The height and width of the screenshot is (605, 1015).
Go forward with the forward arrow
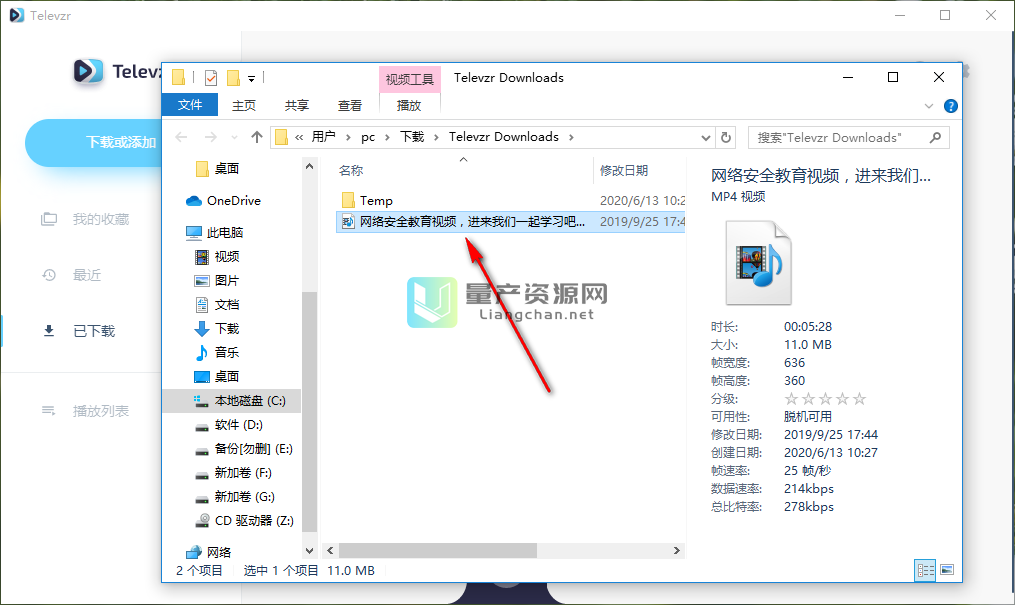point(210,137)
